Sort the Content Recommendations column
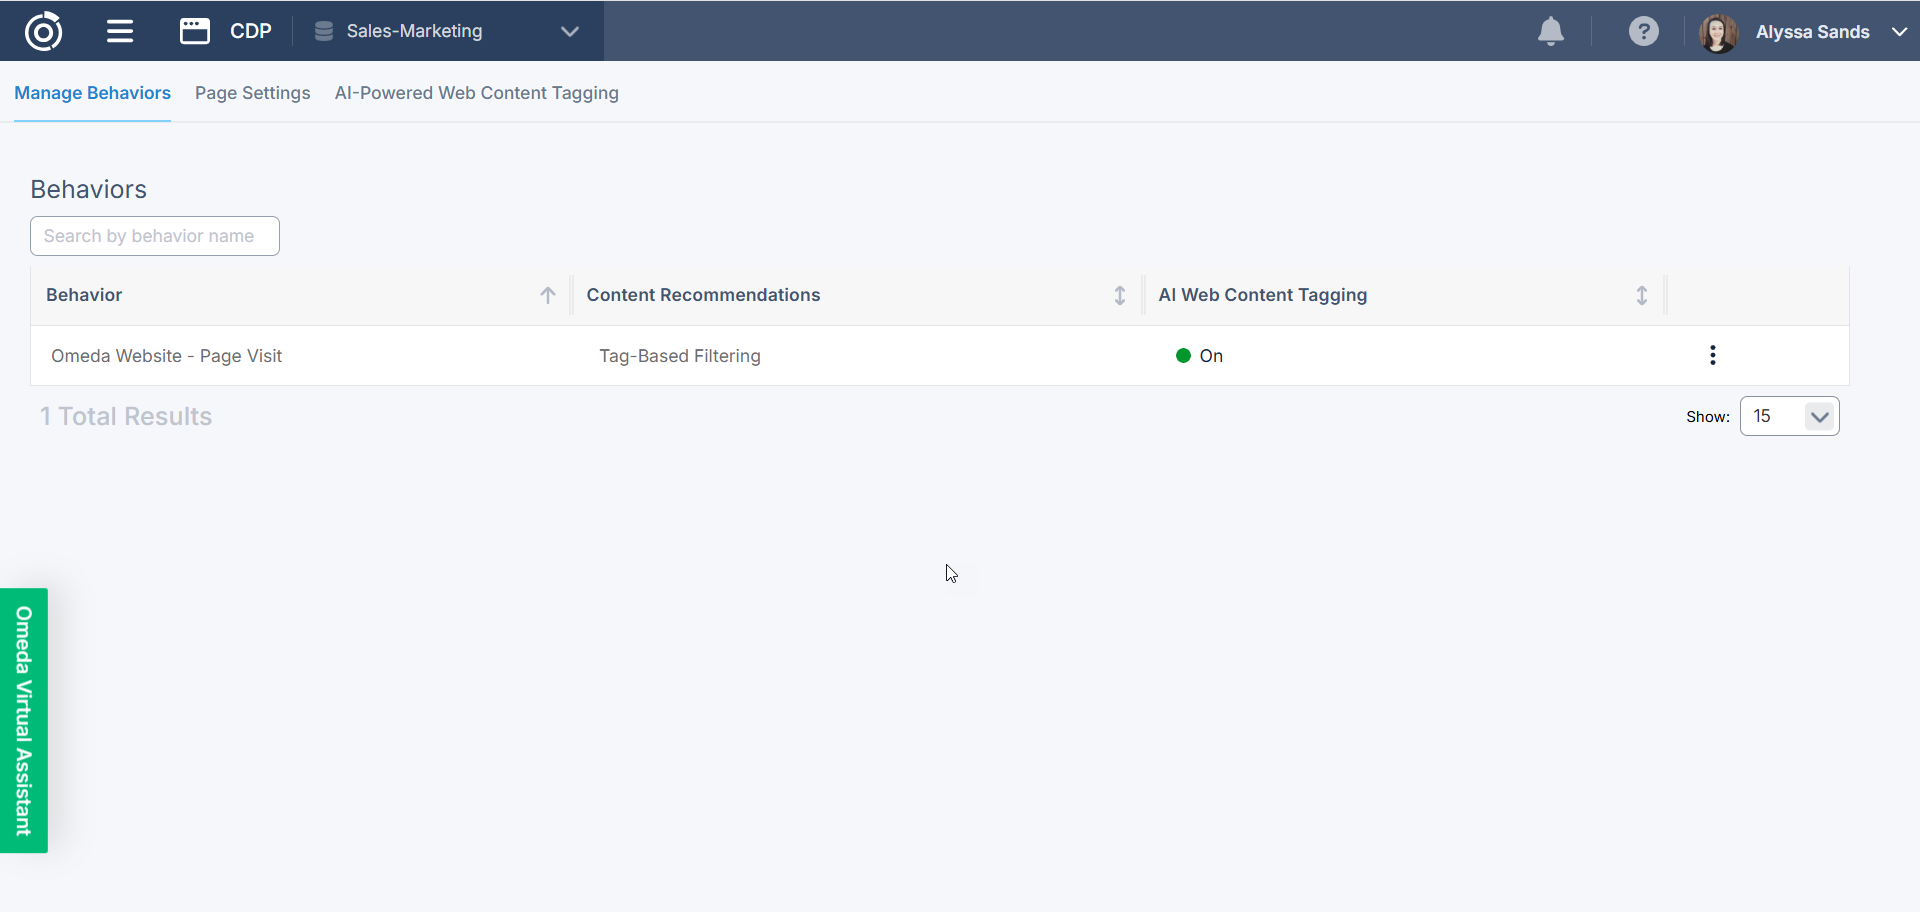Image resolution: width=1920 pixels, height=912 pixels. pyautogui.click(x=1119, y=295)
